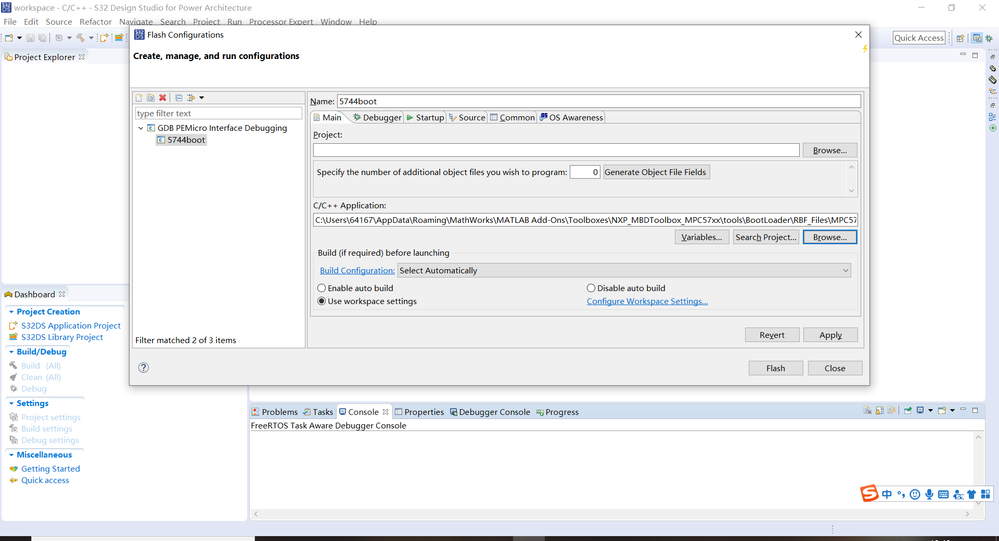Click the Apply button
This screenshot has width=999, height=541.
point(830,335)
